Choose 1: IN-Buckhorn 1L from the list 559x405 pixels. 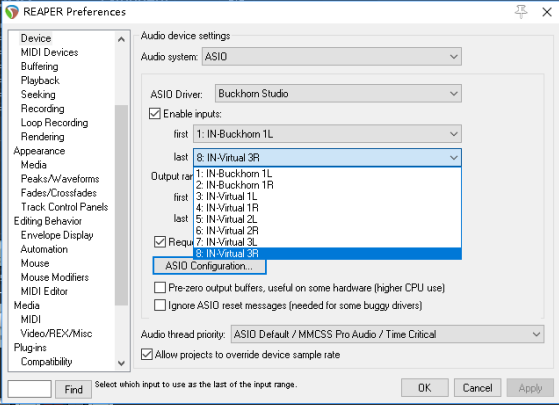tap(327, 174)
